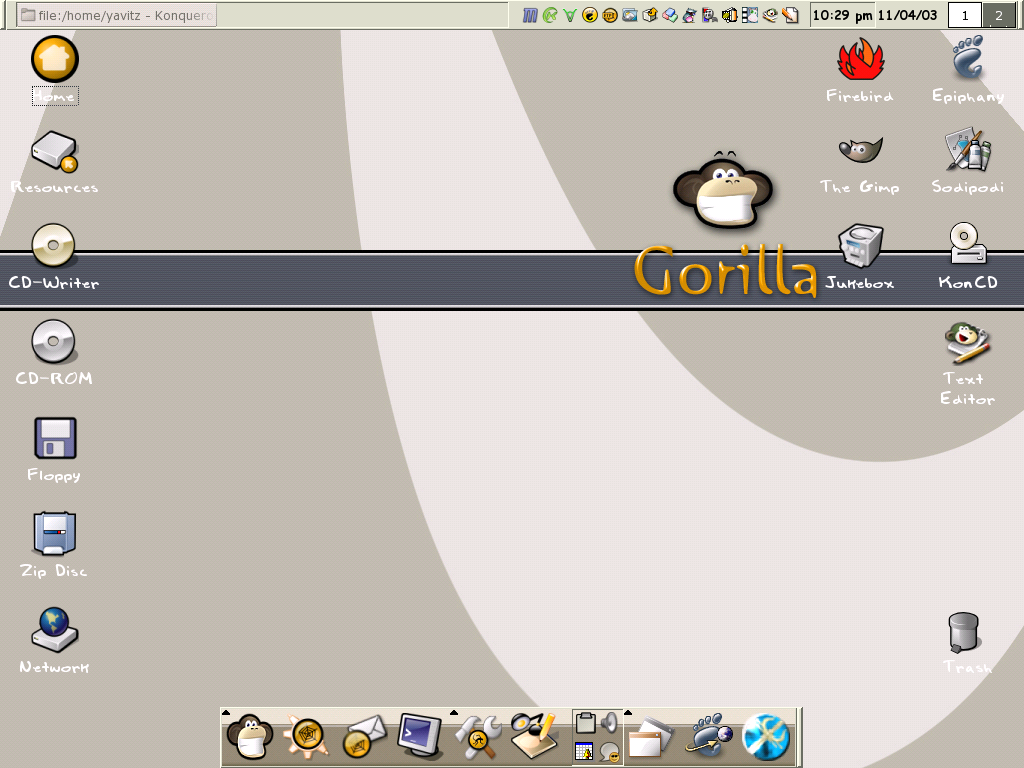Viewport: 1024px width, 768px height.
Task: Launch Jukebox from desktop
Action: [x=861, y=246]
